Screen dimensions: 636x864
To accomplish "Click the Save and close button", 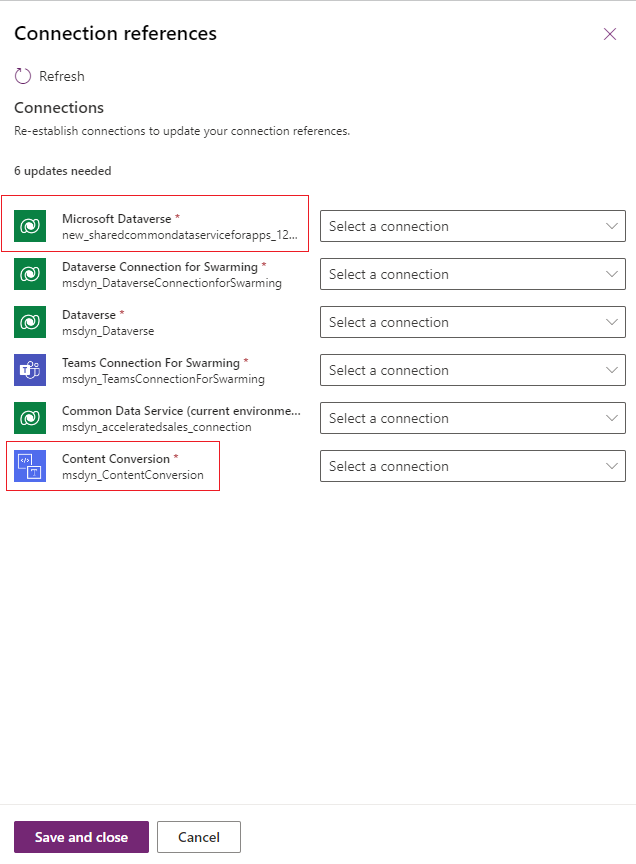I will (x=81, y=837).
